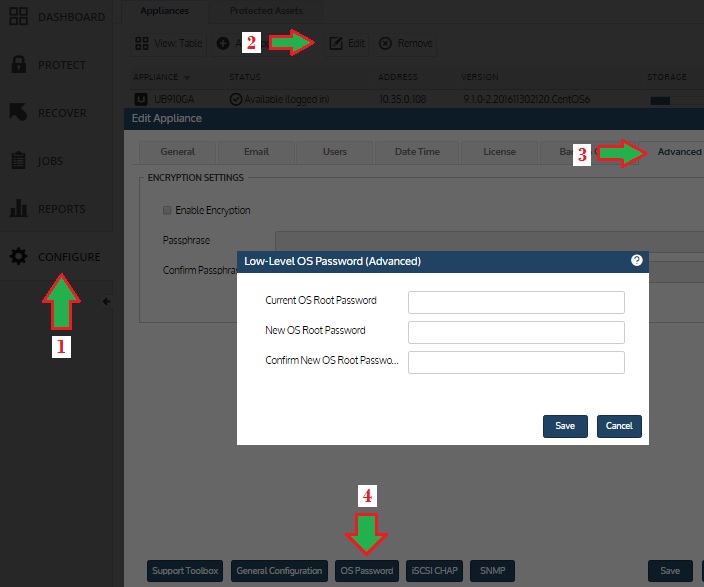Cancel the OS password dialog
Screen dimensions: 704x587
[x=619, y=426]
